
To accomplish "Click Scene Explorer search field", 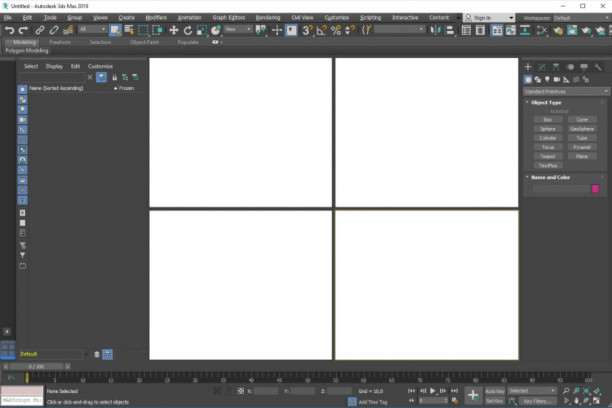I will [x=52, y=77].
